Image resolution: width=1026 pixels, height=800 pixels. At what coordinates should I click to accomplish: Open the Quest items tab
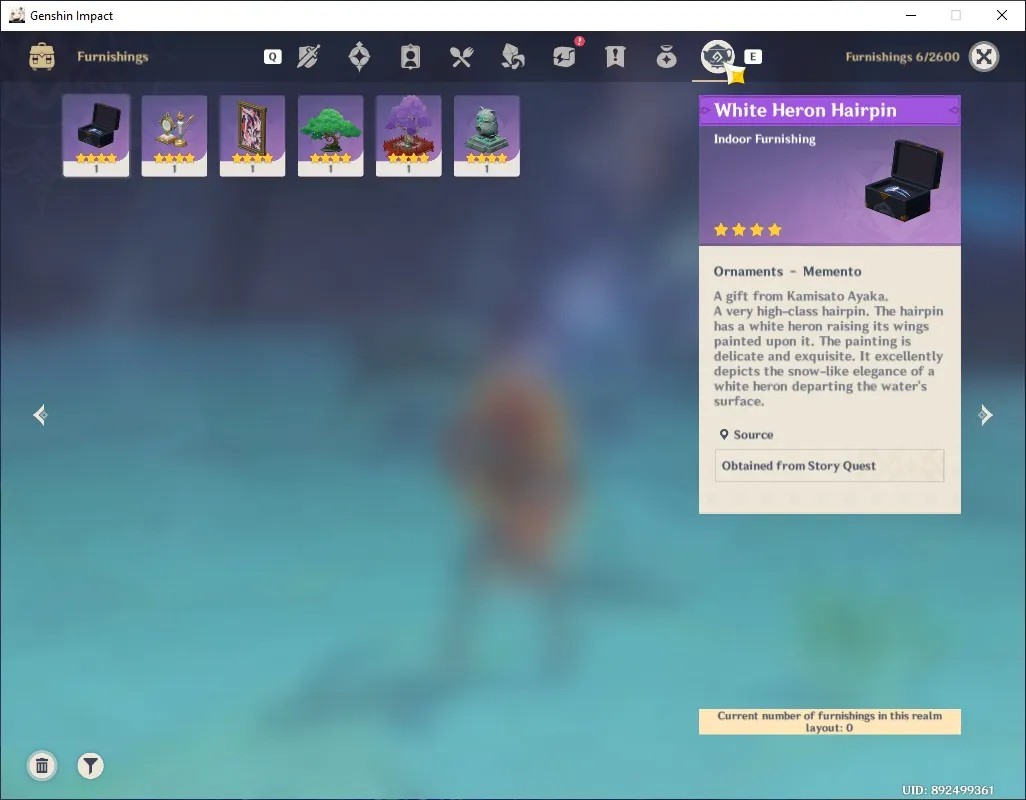click(x=615, y=57)
